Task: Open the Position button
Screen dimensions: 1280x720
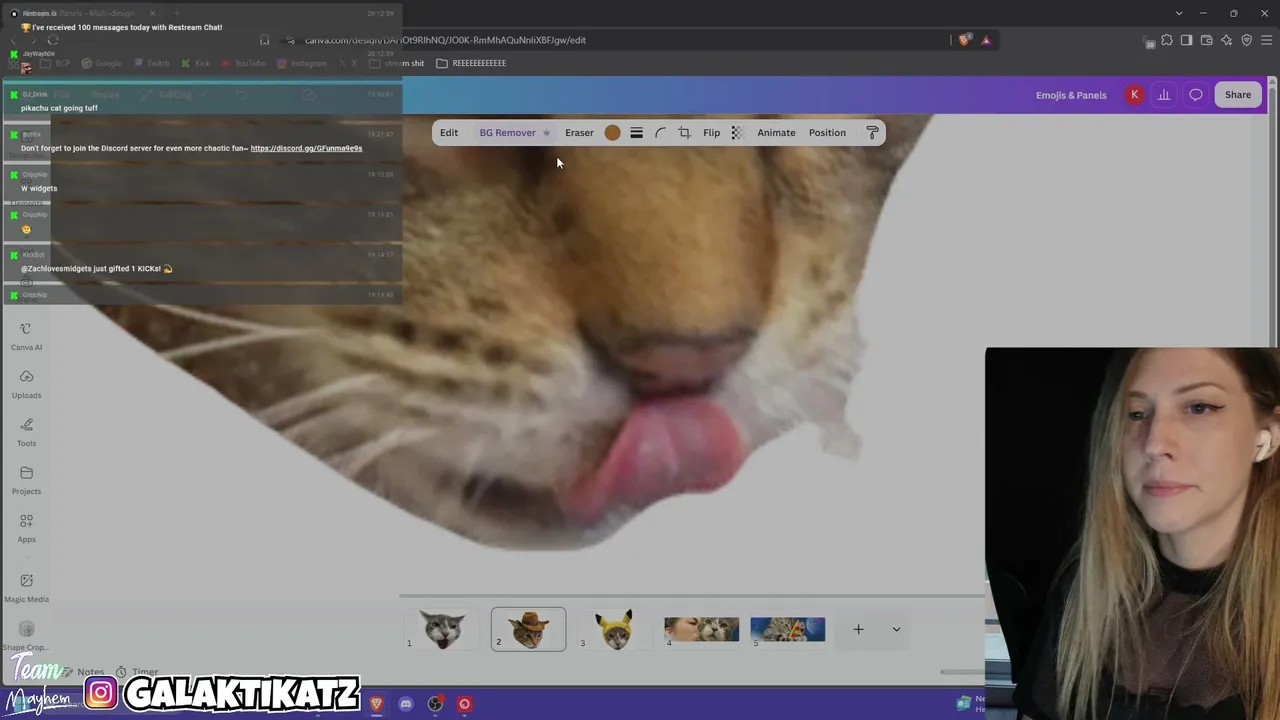Action: [827, 133]
